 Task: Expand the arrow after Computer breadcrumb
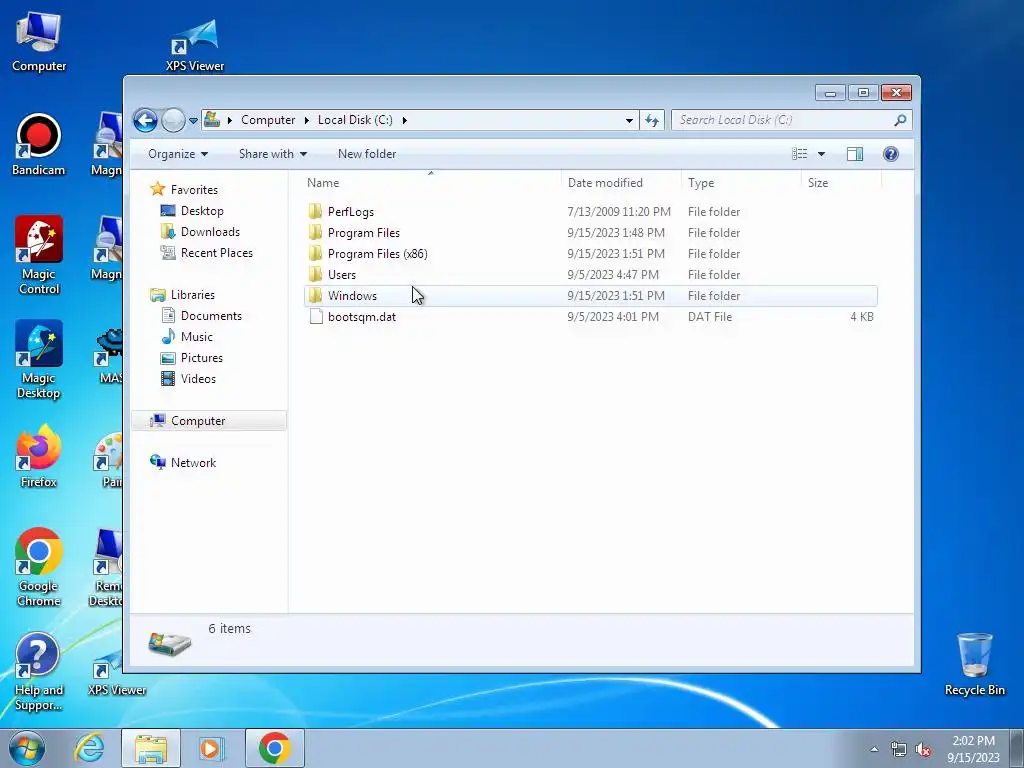306,120
